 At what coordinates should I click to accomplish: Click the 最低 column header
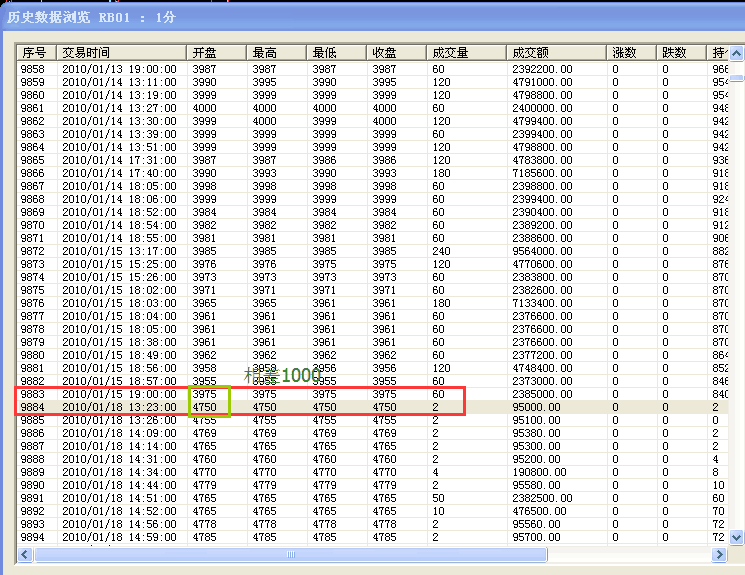click(337, 52)
